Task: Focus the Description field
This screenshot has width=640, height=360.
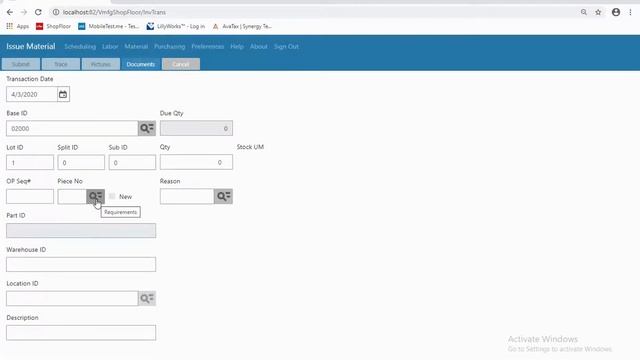Action: pyautogui.click(x=81, y=333)
